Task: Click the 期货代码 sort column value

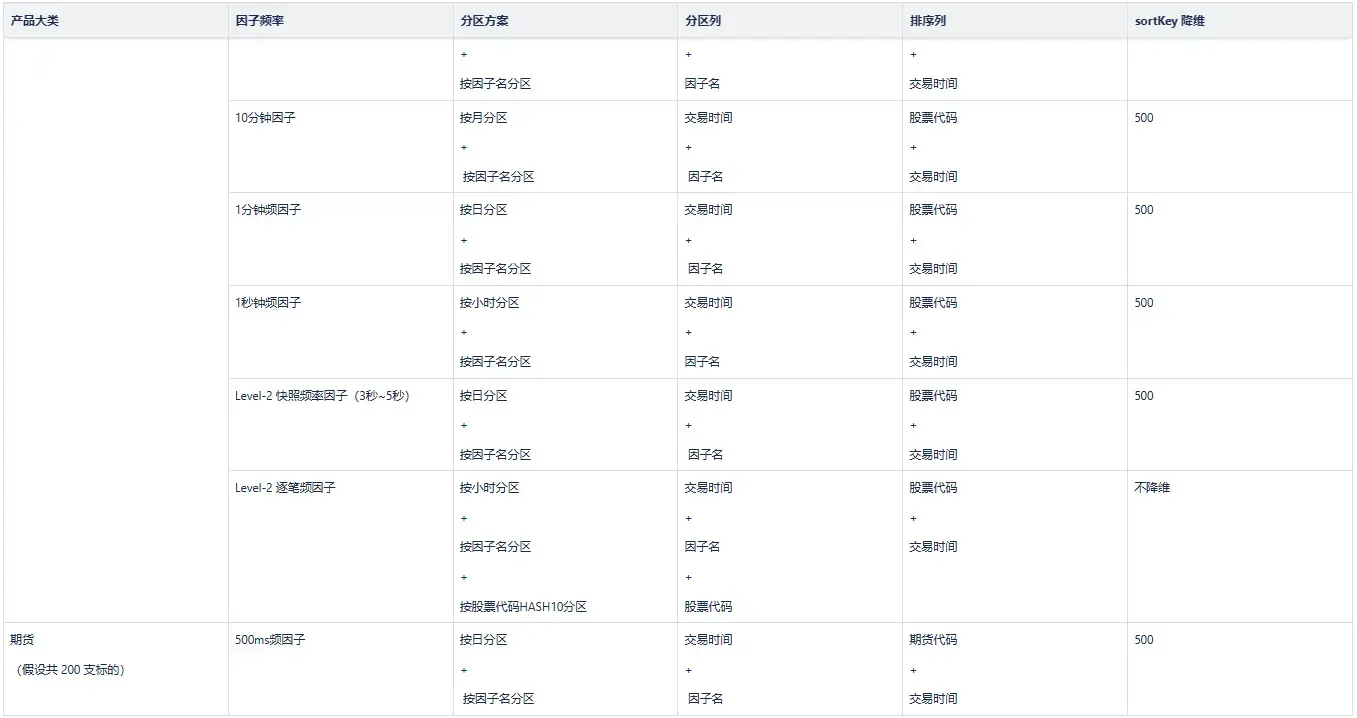Action: pyautogui.click(x=933, y=639)
